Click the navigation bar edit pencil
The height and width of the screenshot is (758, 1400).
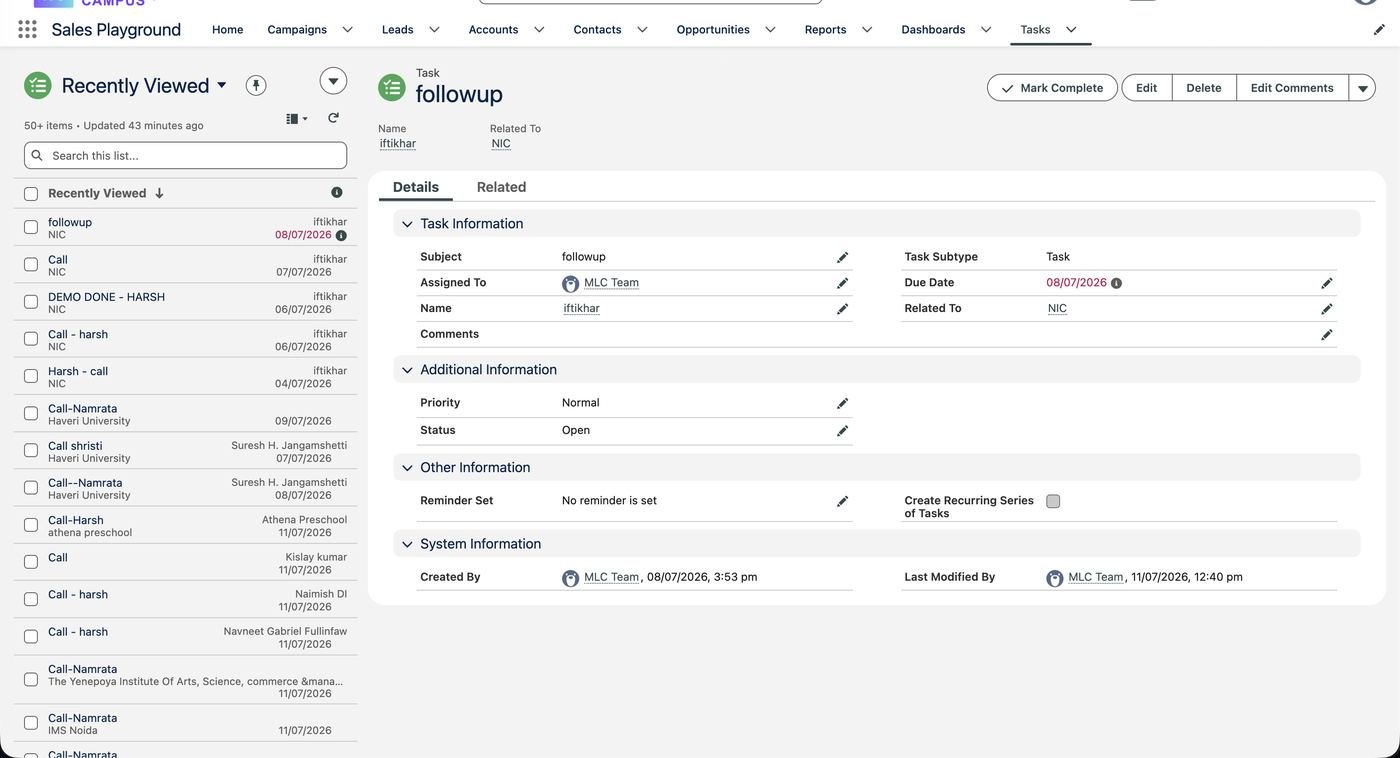point(1379,29)
